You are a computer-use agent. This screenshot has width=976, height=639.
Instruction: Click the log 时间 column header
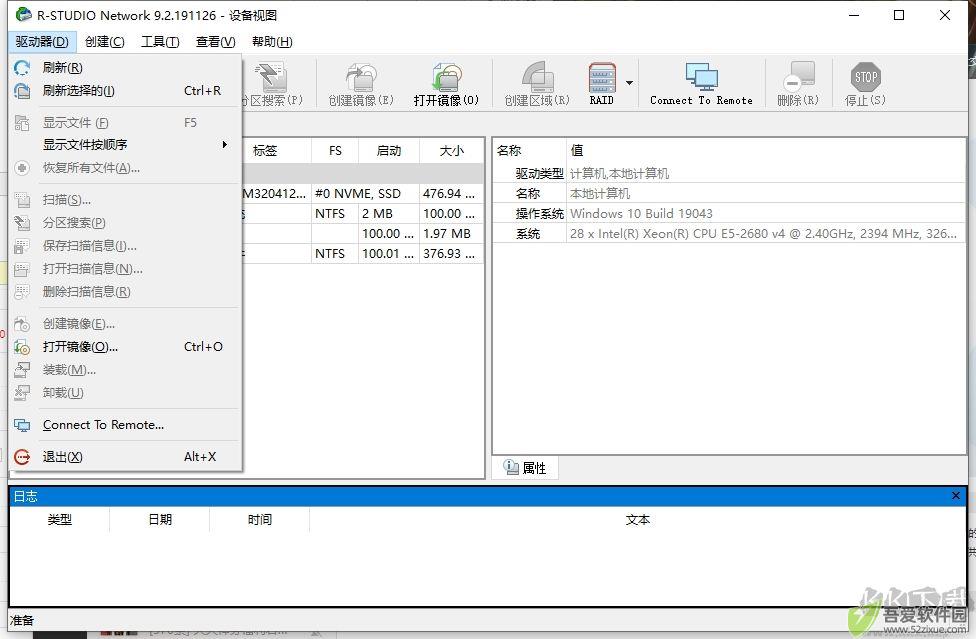click(260, 520)
